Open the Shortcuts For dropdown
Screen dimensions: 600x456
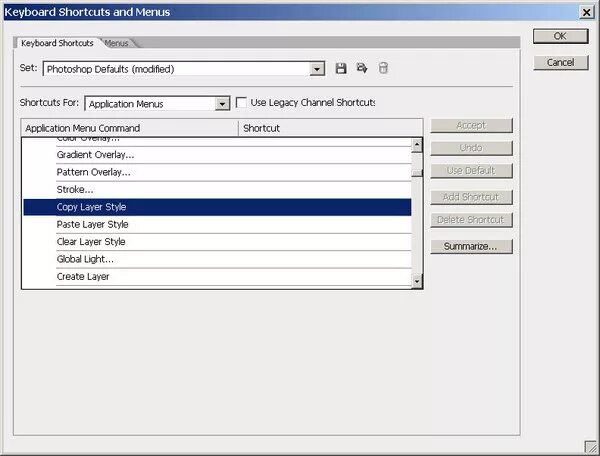point(222,104)
